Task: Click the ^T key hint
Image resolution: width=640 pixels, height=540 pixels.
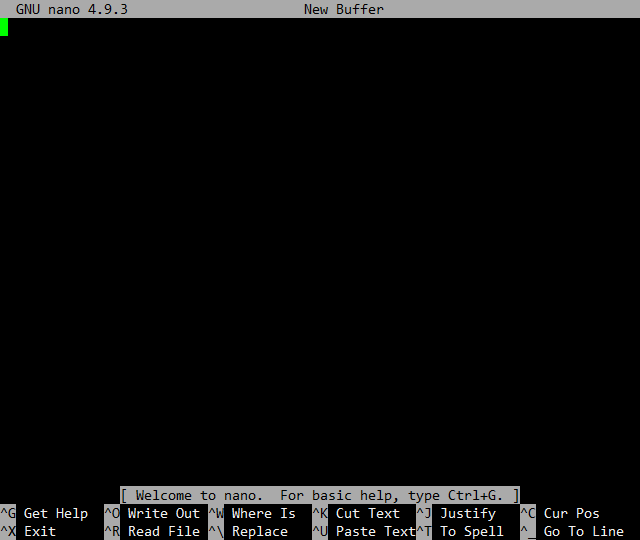Action: (x=424, y=531)
